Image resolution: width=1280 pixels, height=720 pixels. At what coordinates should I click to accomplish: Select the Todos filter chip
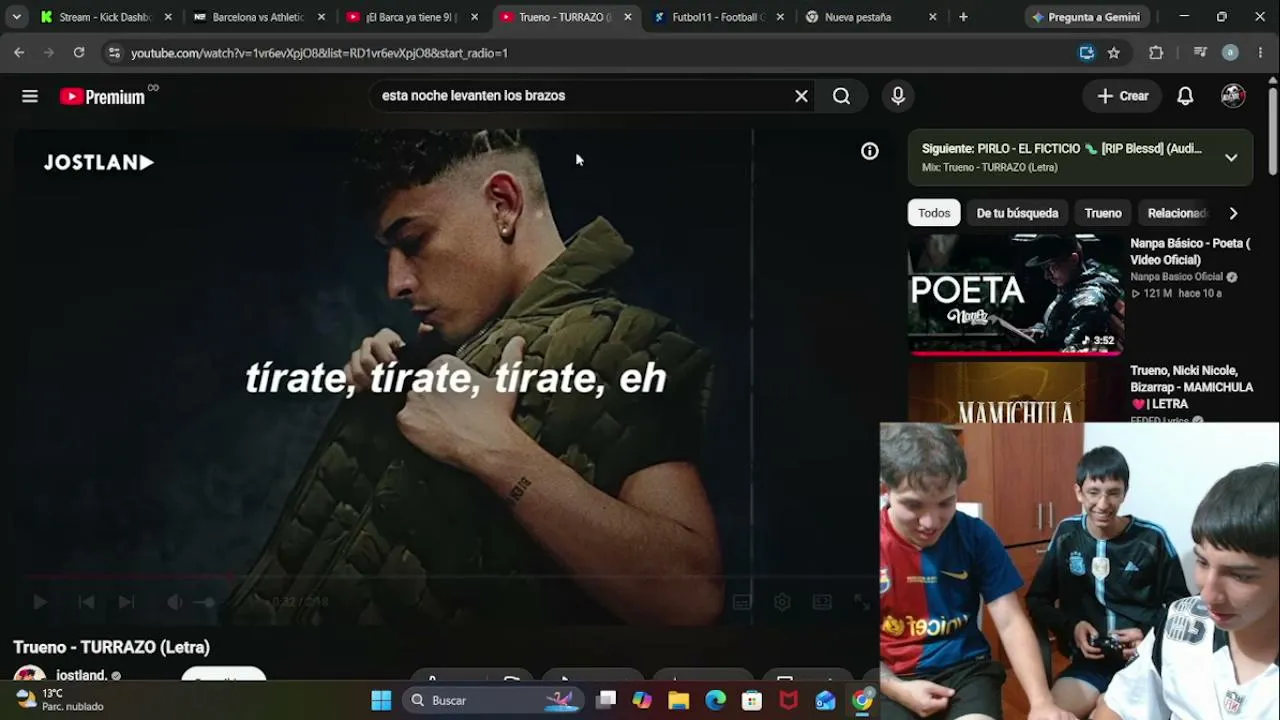934,213
